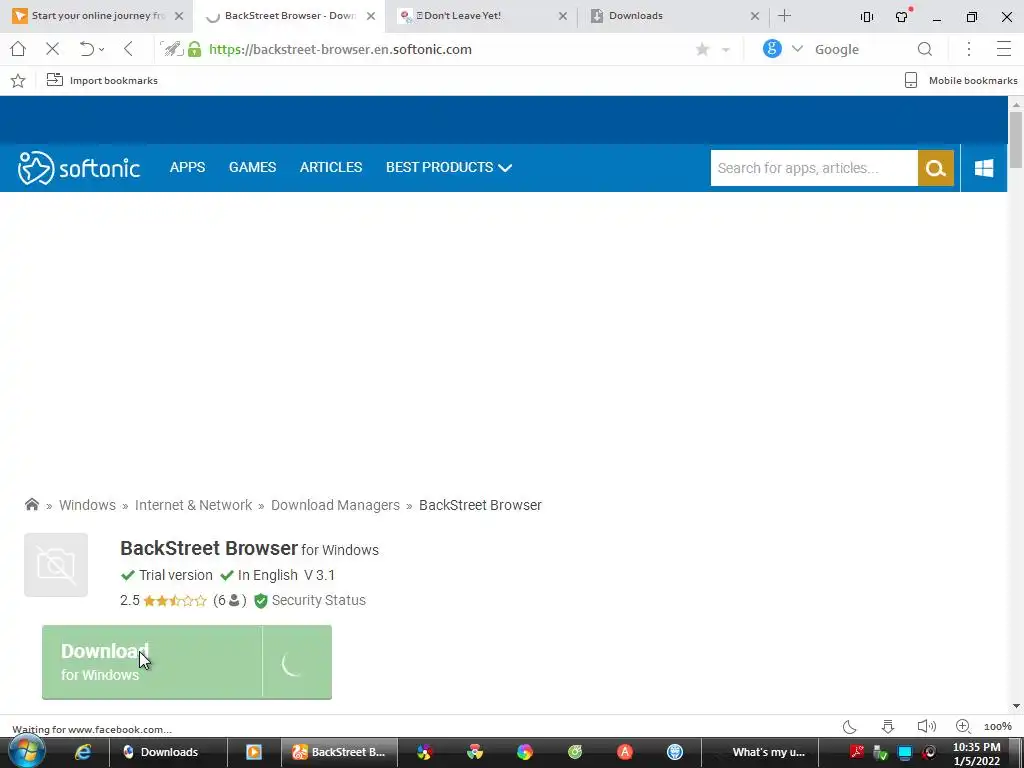This screenshot has width=1024, height=768.
Task: Open Download Managers breadcrumb
Action: [x=335, y=505]
